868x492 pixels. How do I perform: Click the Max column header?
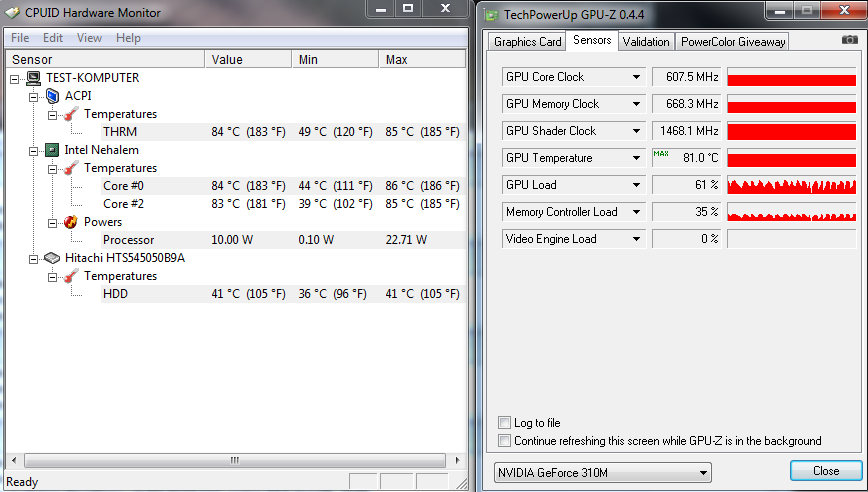tap(422, 60)
